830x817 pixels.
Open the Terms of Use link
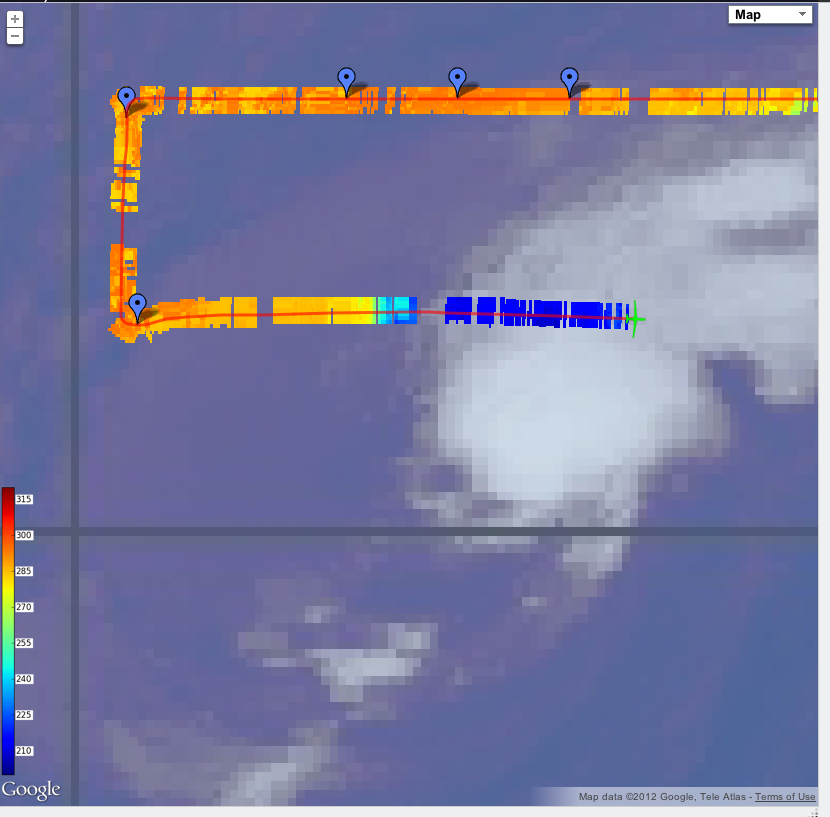[x=785, y=797]
